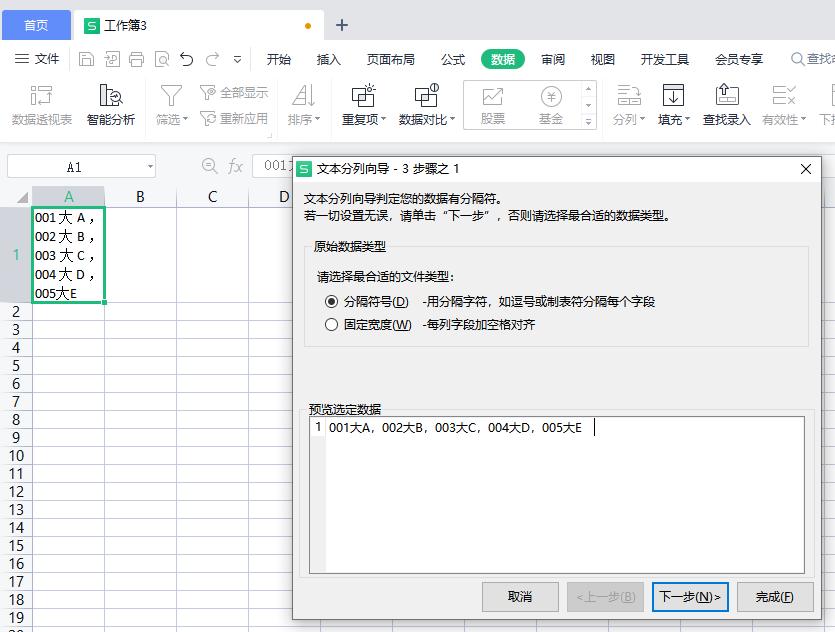Click the 基金 fund data icon
The height and width of the screenshot is (632, 835).
[549, 104]
